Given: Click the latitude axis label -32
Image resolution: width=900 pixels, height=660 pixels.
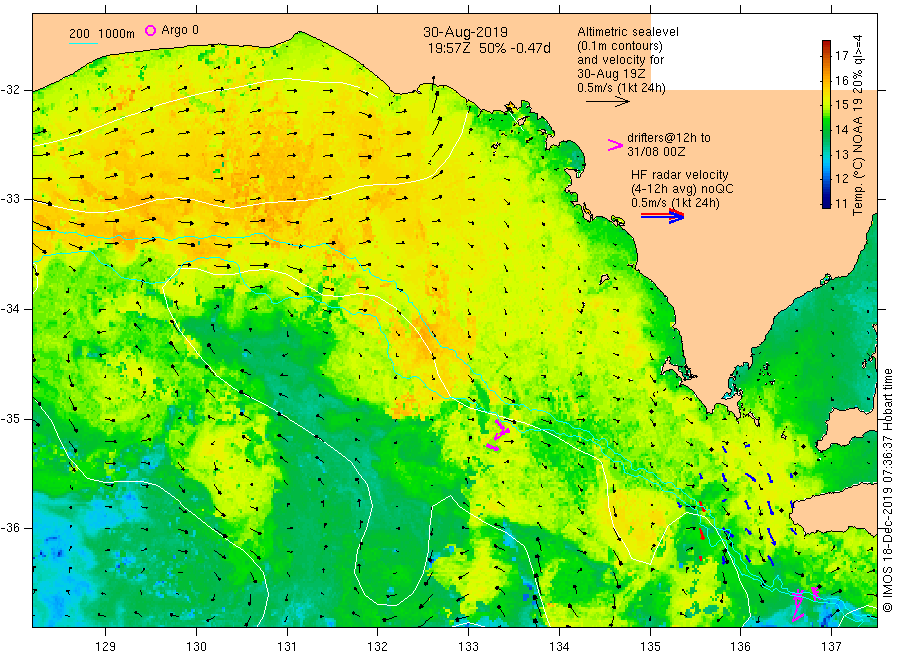Looking at the screenshot, I should pos(11,90).
